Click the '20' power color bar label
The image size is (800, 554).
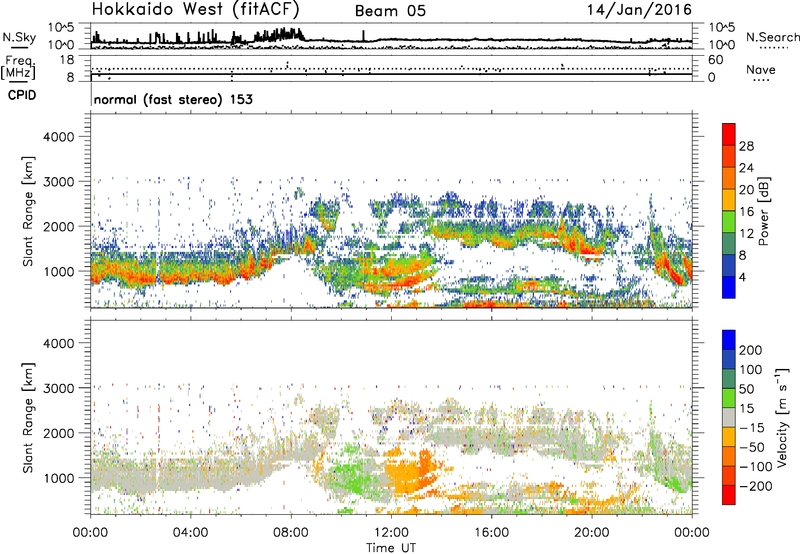tap(746, 190)
